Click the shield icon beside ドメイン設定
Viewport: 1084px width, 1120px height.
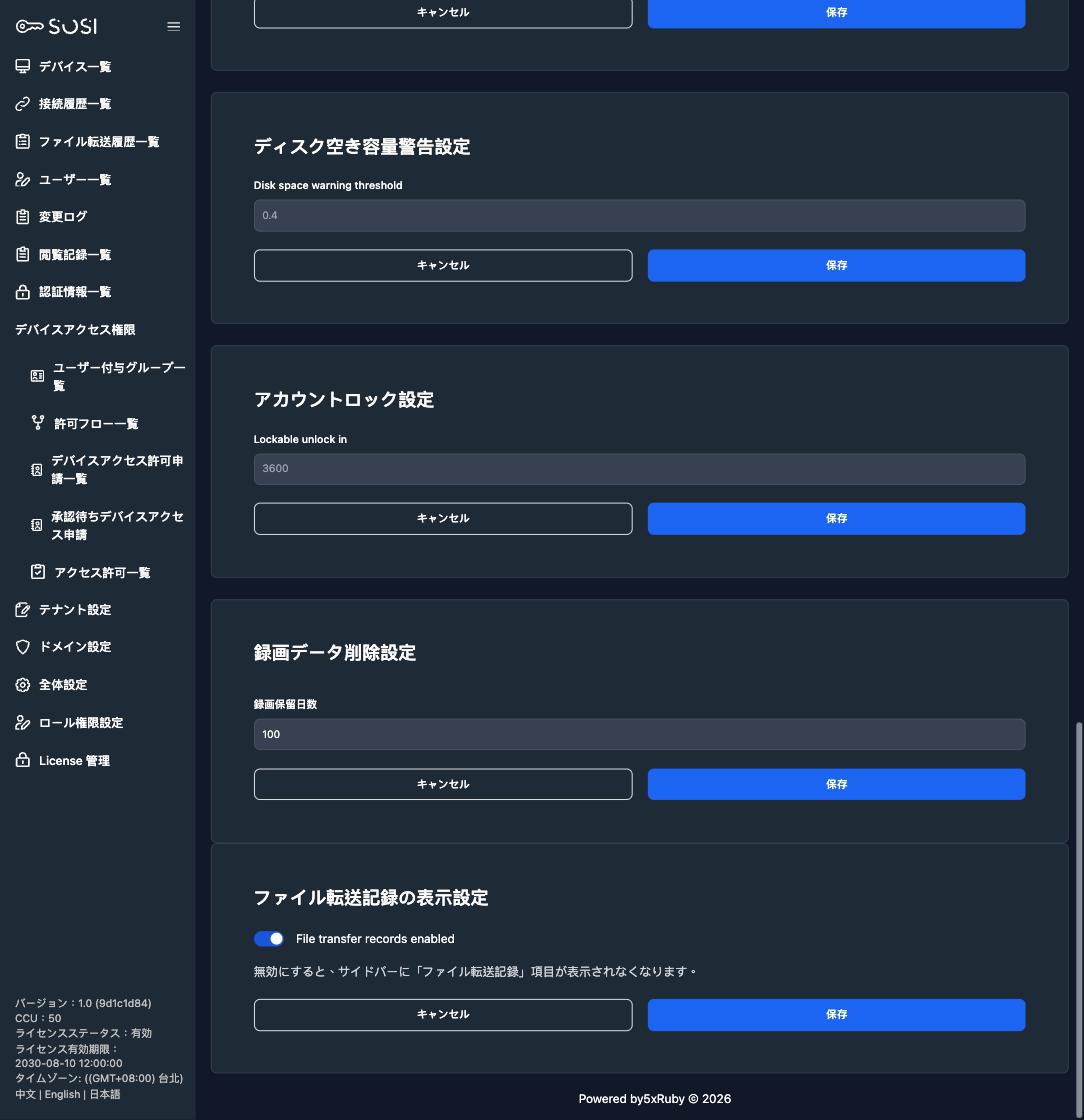pyautogui.click(x=23, y=646)
